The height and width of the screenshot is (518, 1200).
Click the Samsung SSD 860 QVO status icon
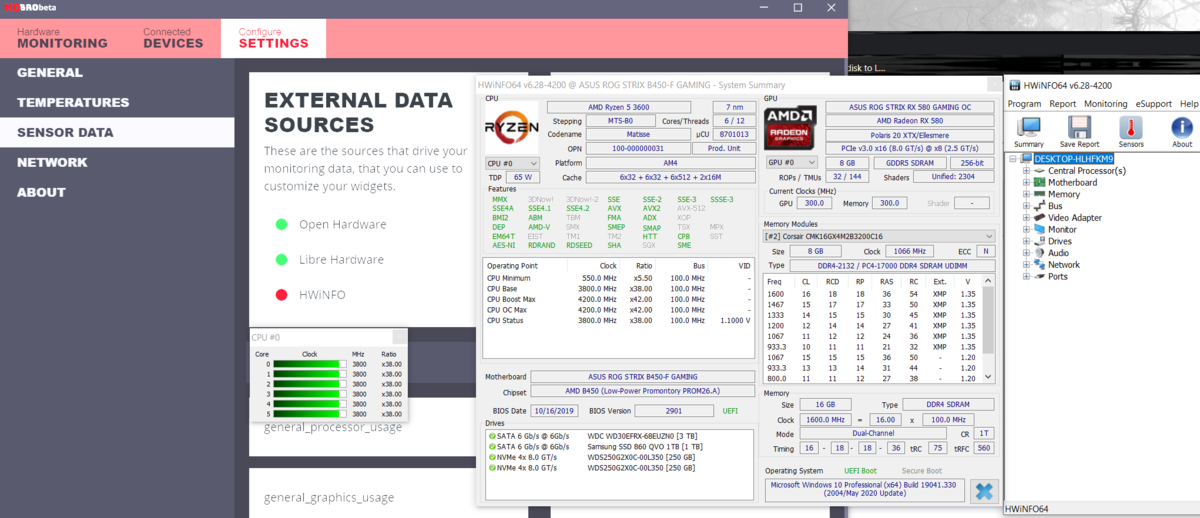click(492, 446)
